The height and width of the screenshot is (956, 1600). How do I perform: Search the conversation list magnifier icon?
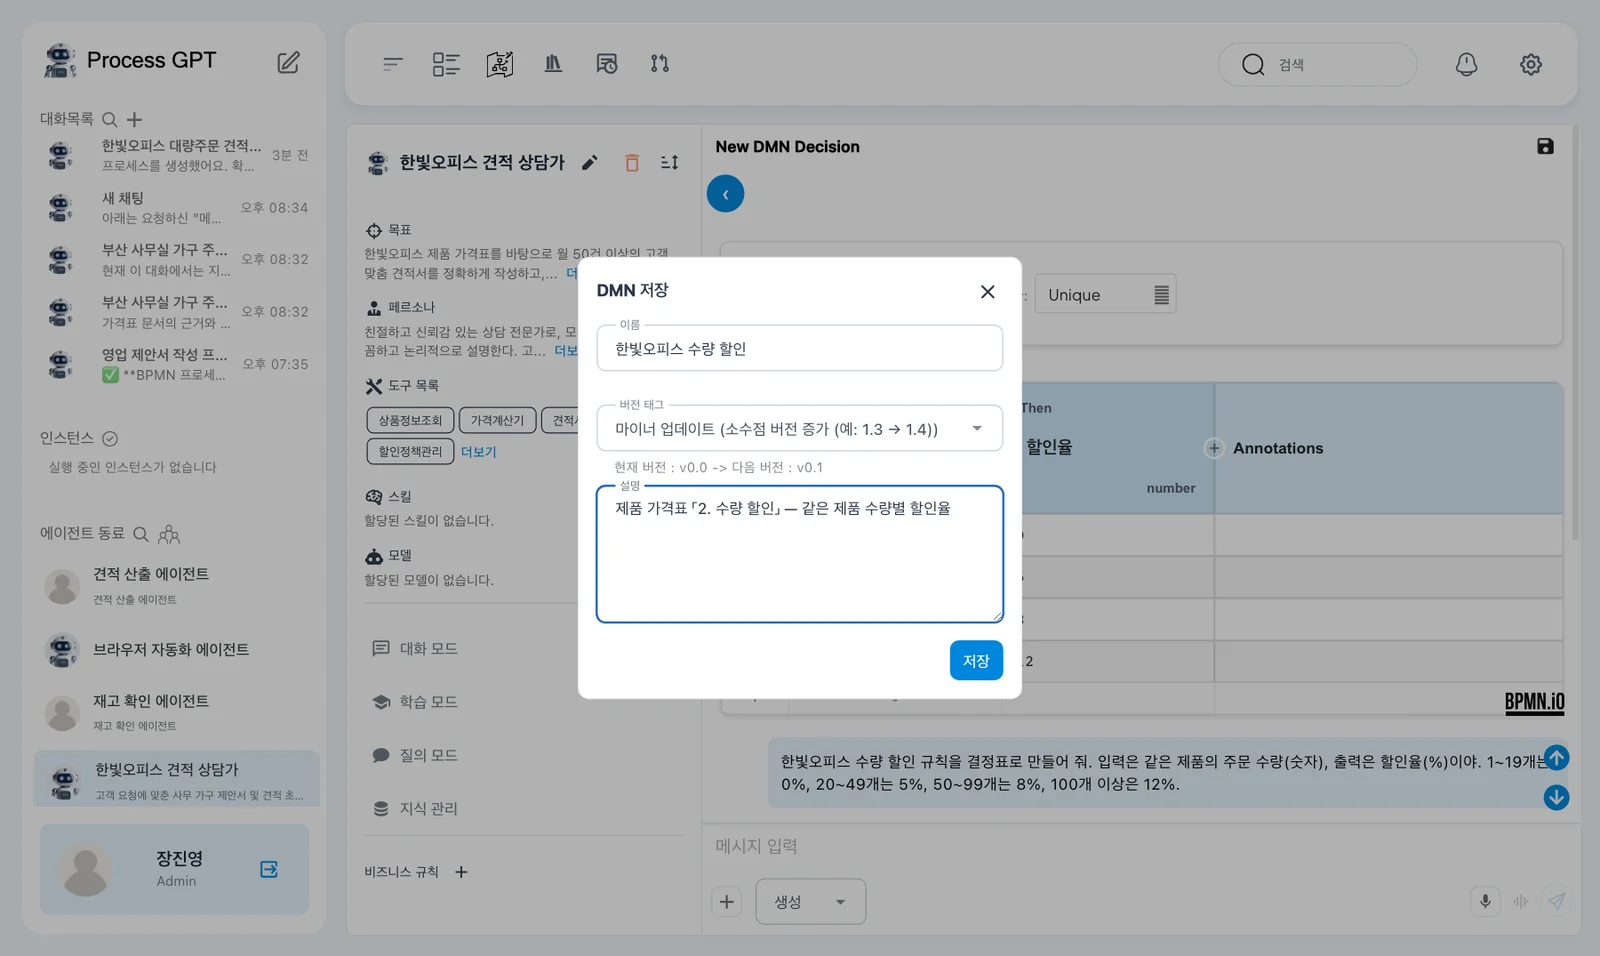[x=110, y=119]
